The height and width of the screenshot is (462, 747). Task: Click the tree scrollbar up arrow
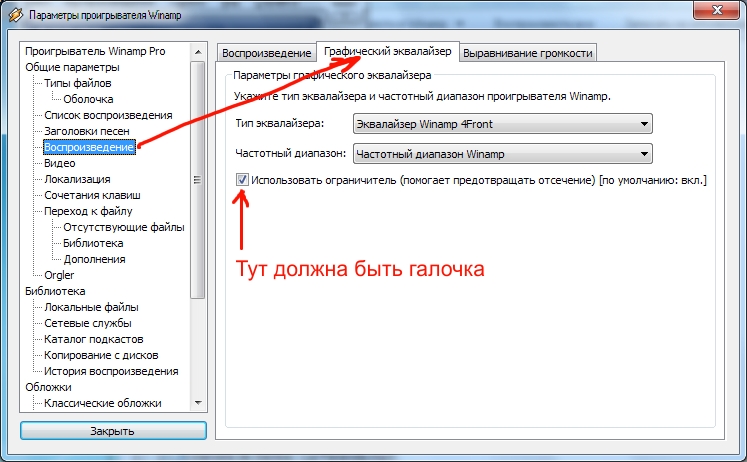(x=198, y=51)
